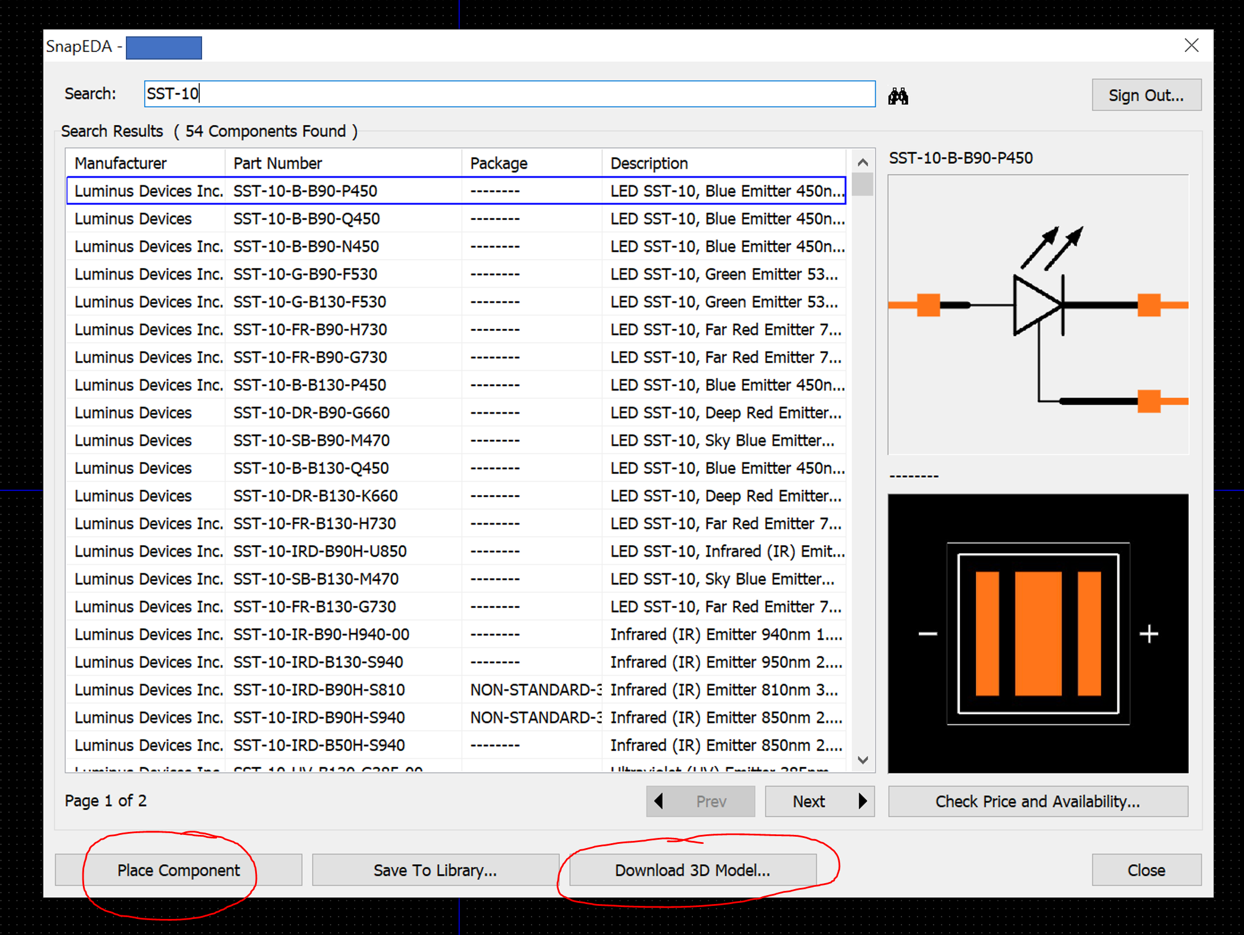Select row SST-10-IRD-B50H-S940

click(x=456, y=745)
